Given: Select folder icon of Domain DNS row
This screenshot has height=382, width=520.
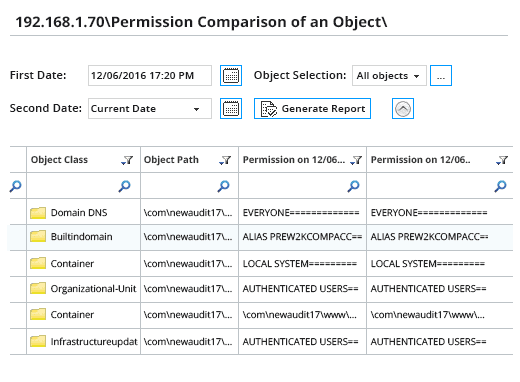Looking at the screenshot, I should tap(38, 212).
